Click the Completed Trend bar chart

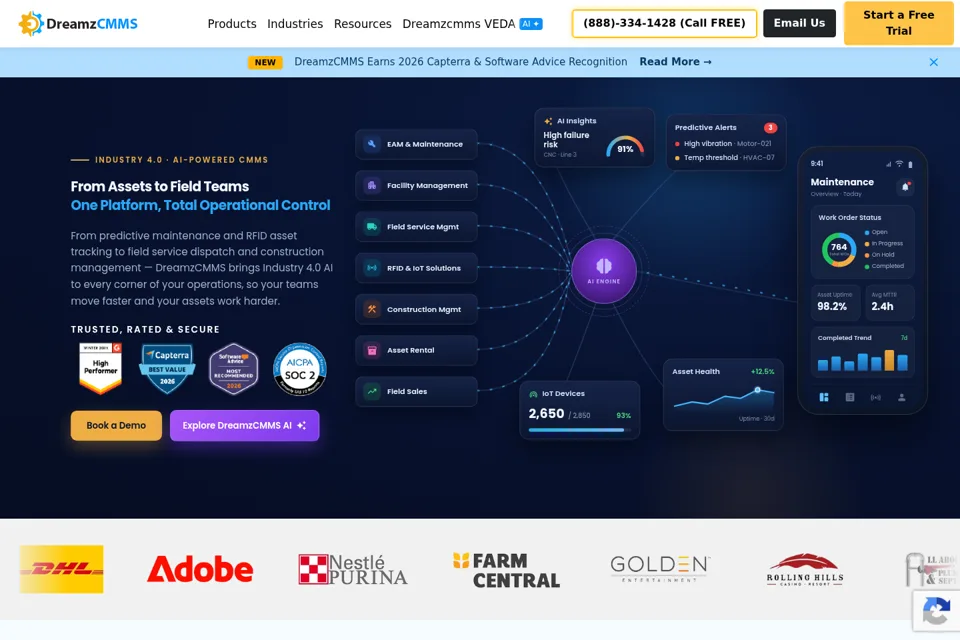tap(863, 361)
